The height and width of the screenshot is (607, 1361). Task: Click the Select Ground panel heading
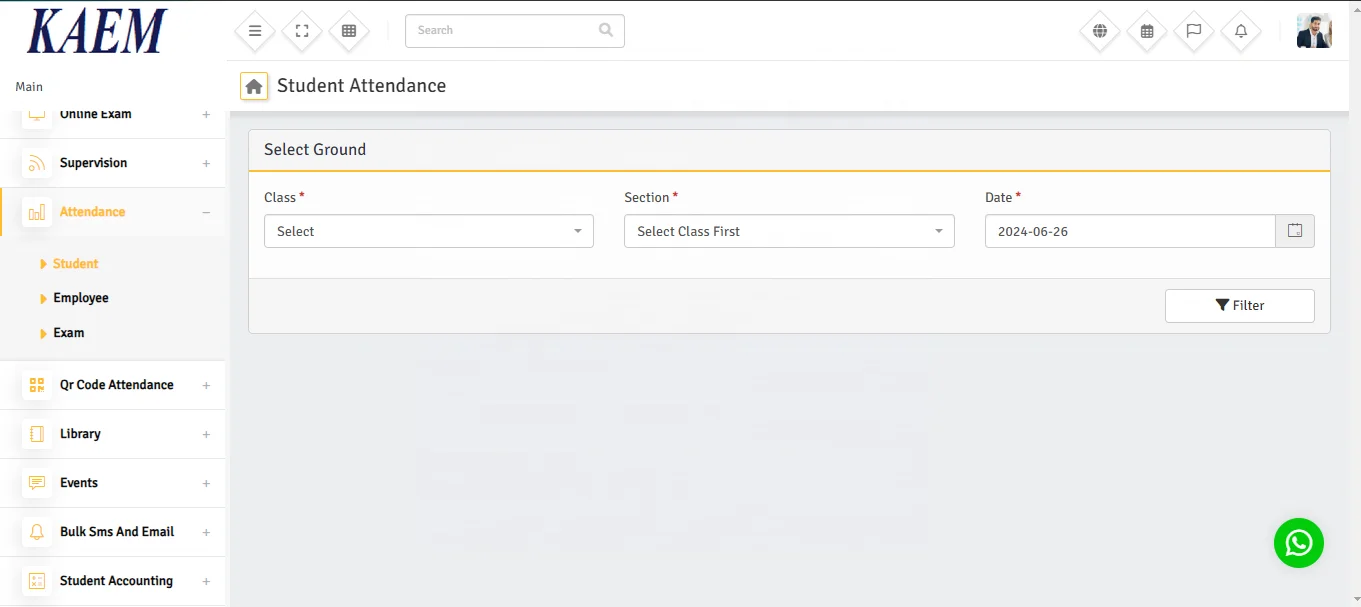pyautogui.click(x=315, y=149)
